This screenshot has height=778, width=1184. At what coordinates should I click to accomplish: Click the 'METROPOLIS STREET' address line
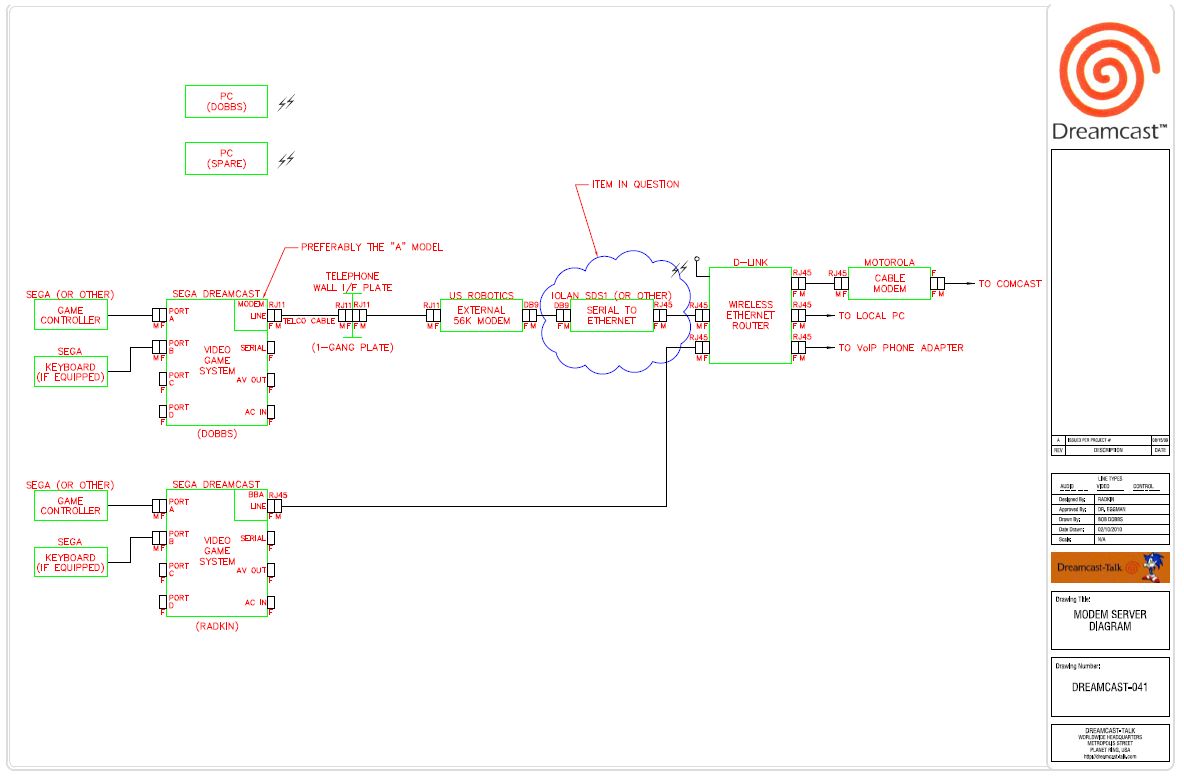[x=1110, y=743]
